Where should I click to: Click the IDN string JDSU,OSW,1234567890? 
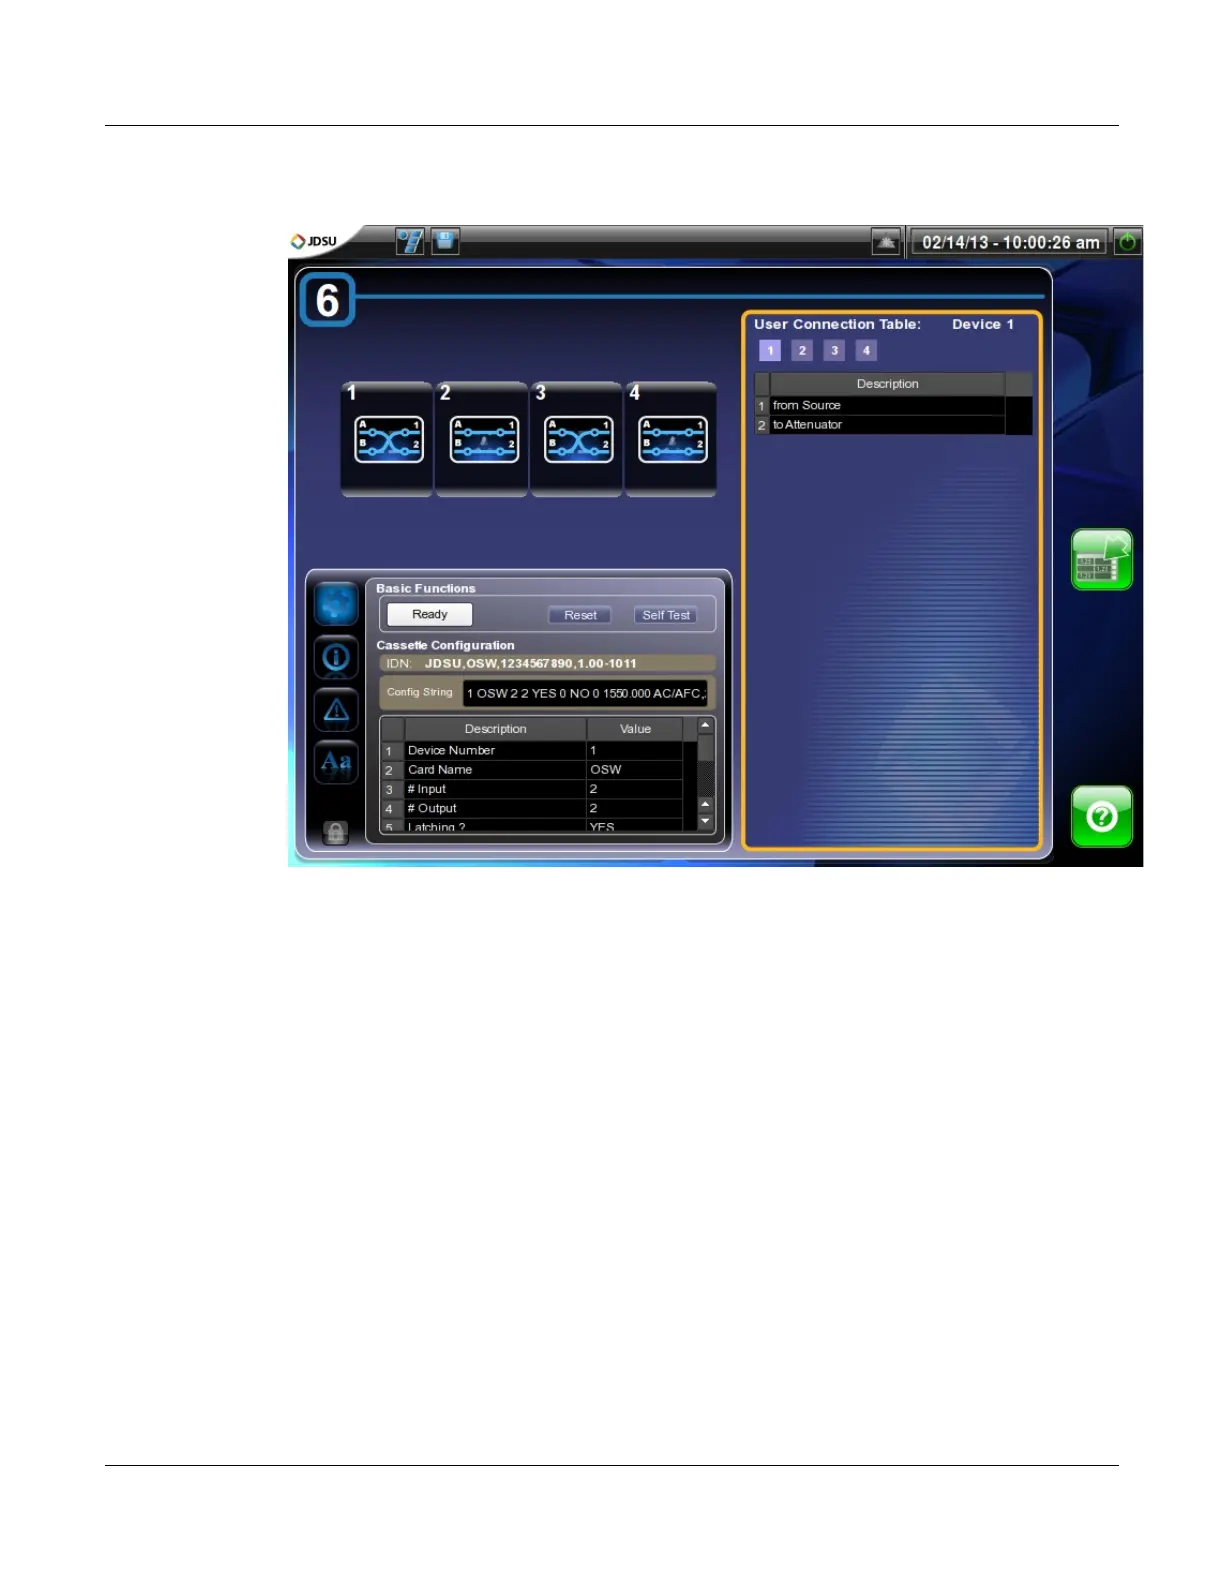[531, 663]
